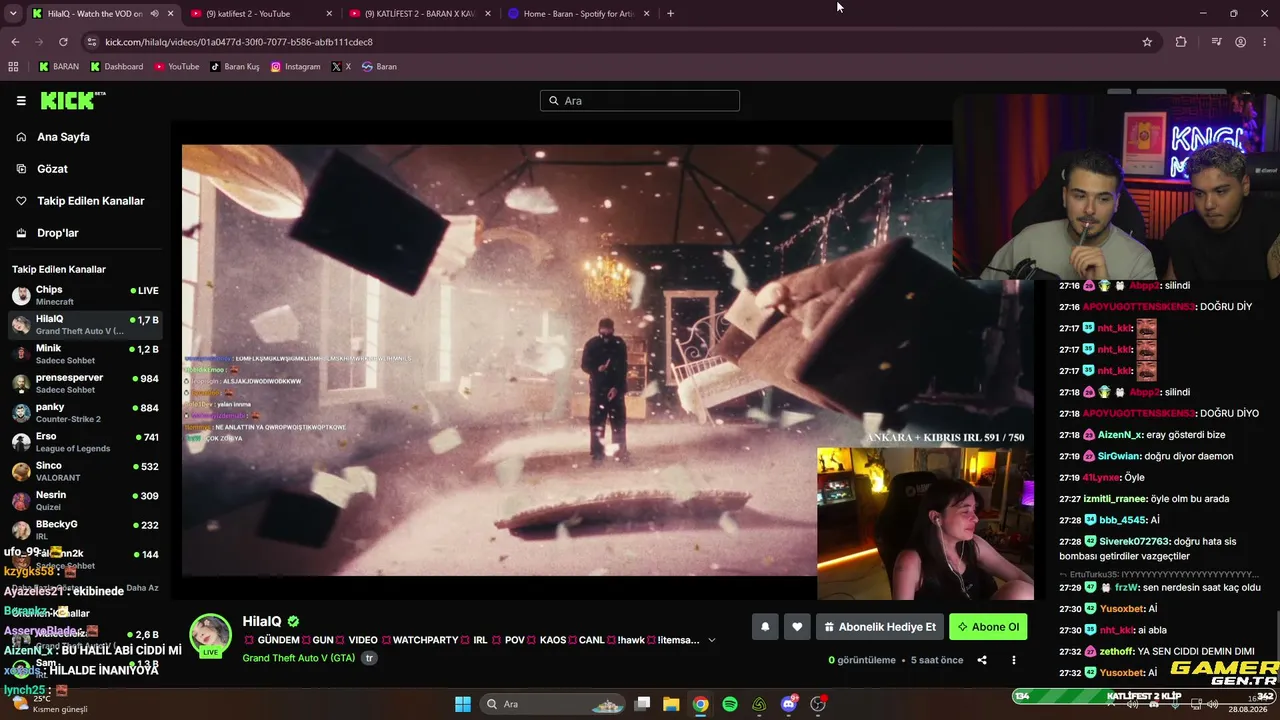This screenshot has width=1280, height=720.
Task: Expand the stream title with the chevron
Action: click(x=712, y=640)
